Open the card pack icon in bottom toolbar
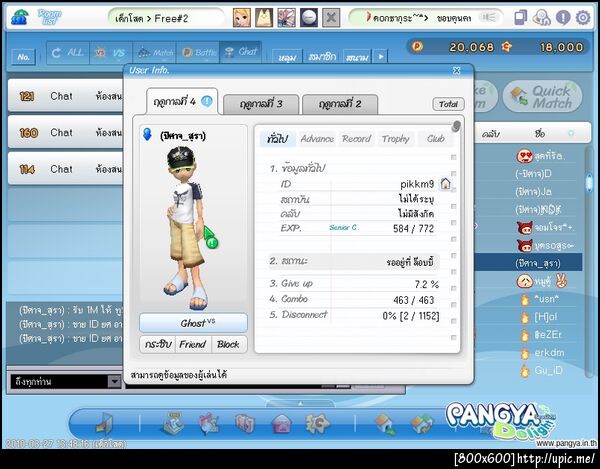This screenshot has width=600, height=469. [245, 424]
